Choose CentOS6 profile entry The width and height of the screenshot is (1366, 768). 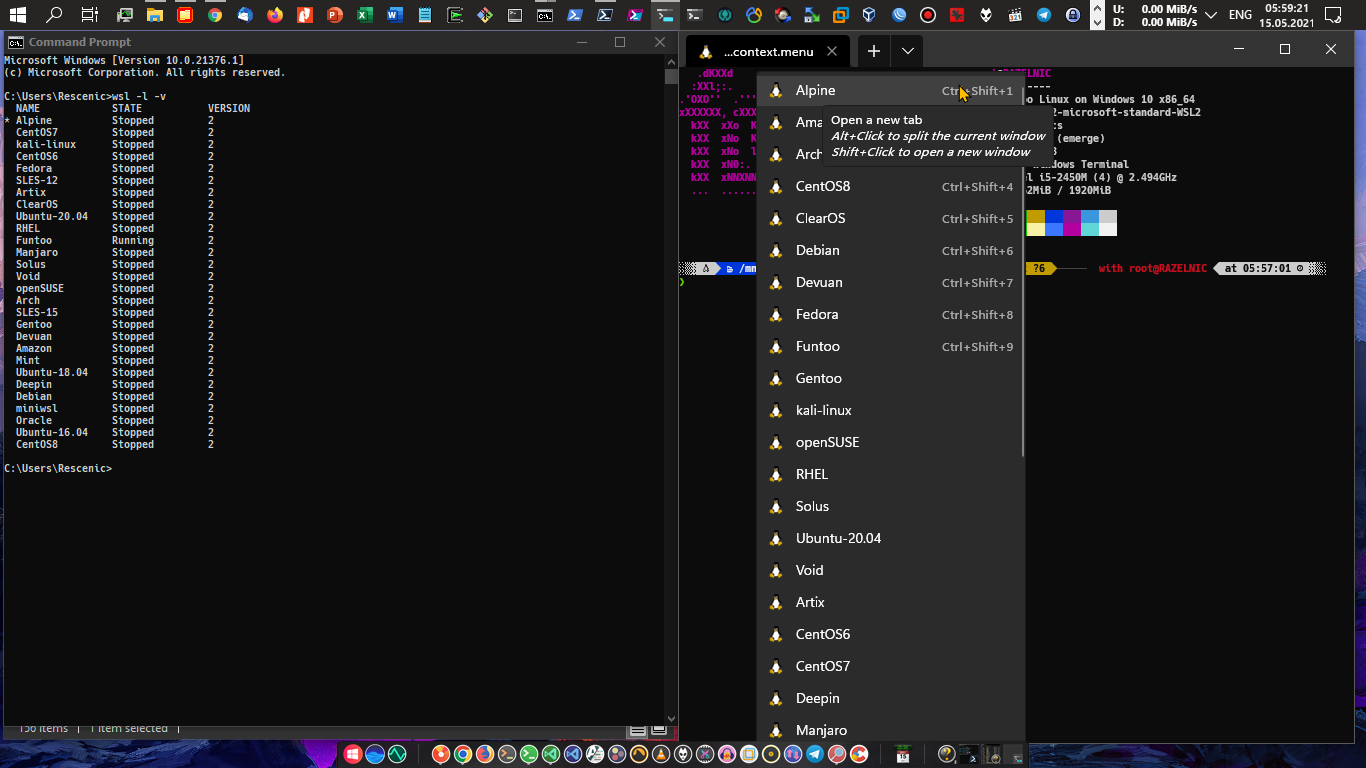[891, 634]
